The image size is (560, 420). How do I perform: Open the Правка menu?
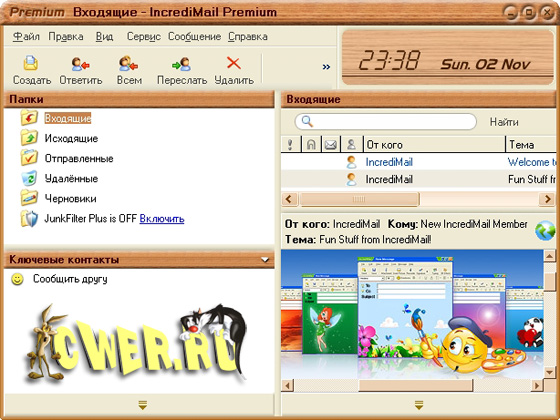[x=66, y=36]
